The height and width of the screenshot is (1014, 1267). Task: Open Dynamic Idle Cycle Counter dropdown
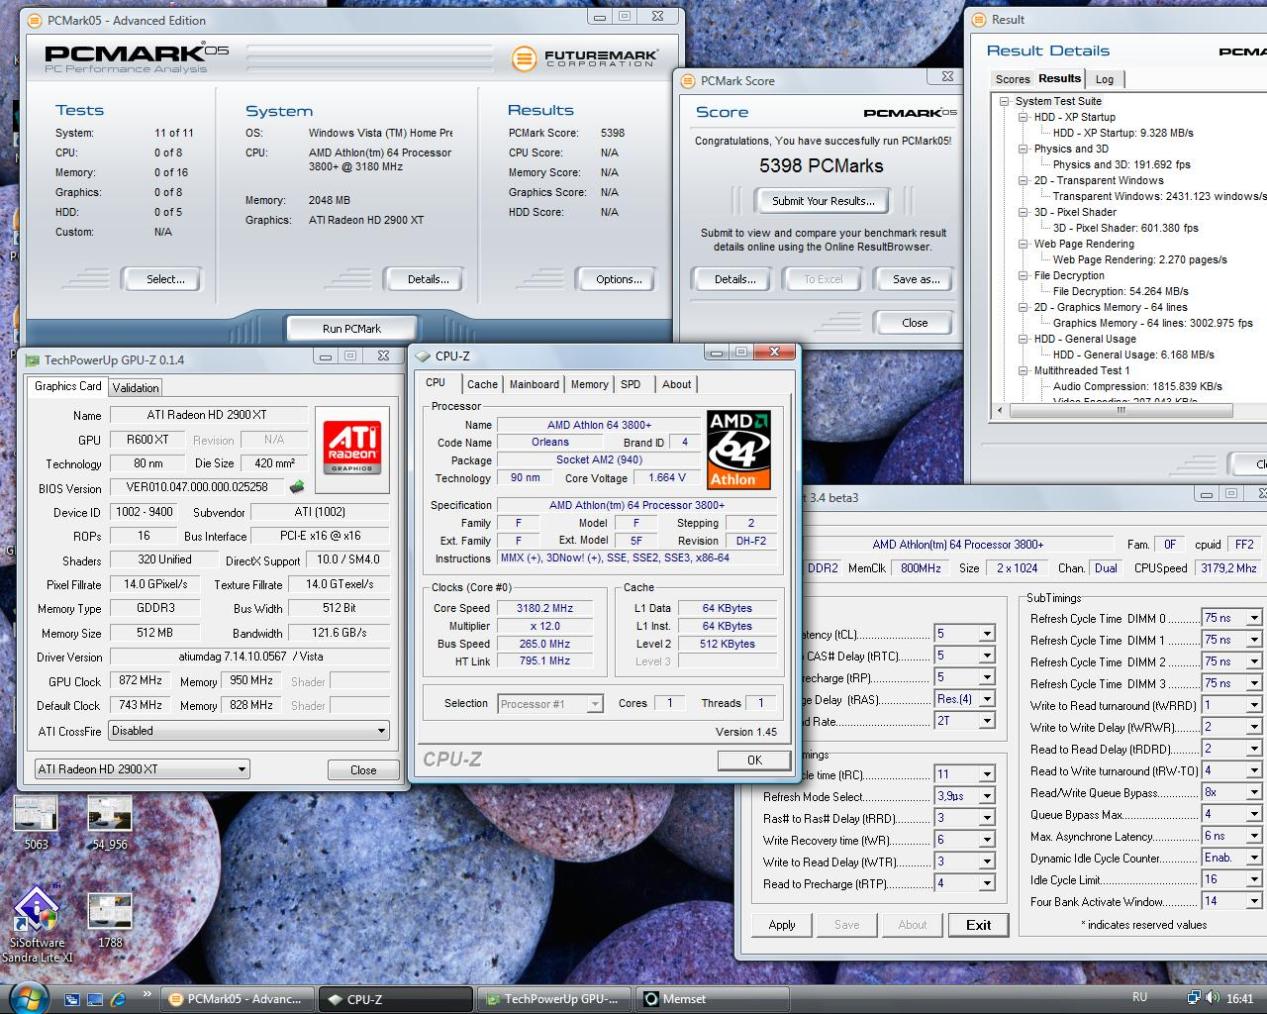(1254, 858)
